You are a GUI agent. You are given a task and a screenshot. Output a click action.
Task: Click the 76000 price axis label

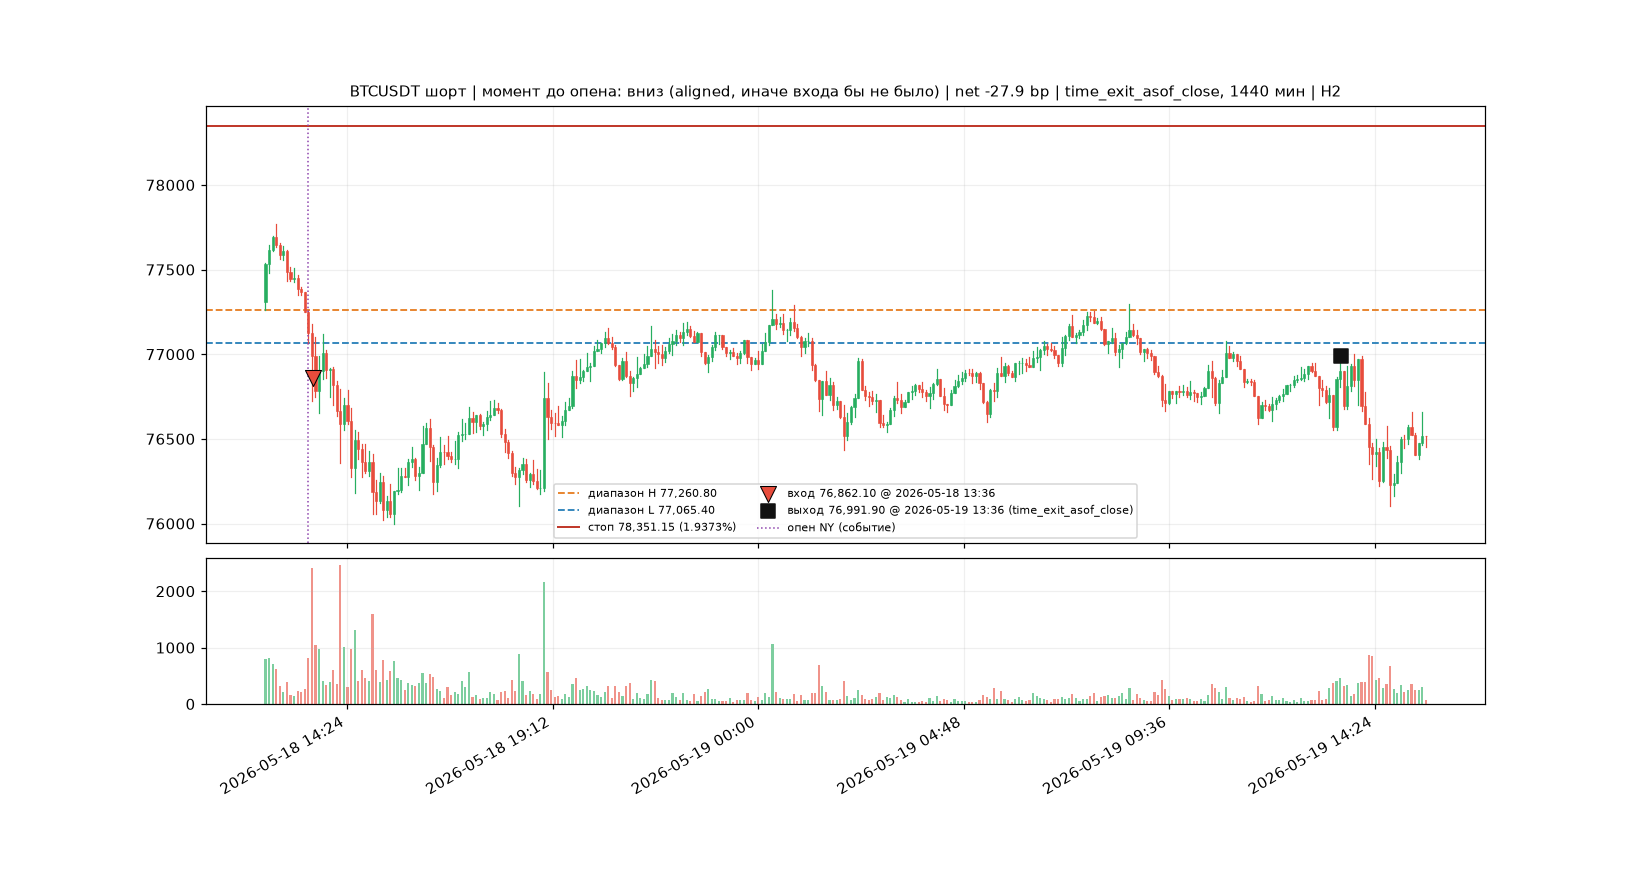[x=170, y=525]
